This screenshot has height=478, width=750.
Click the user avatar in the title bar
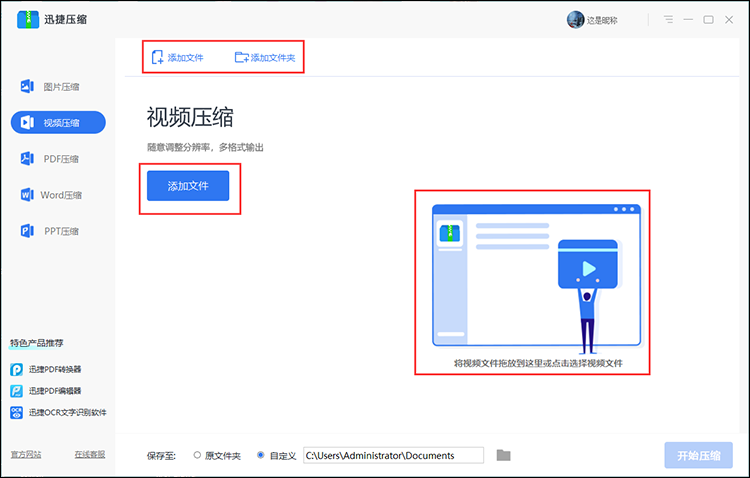pos(575,20)
